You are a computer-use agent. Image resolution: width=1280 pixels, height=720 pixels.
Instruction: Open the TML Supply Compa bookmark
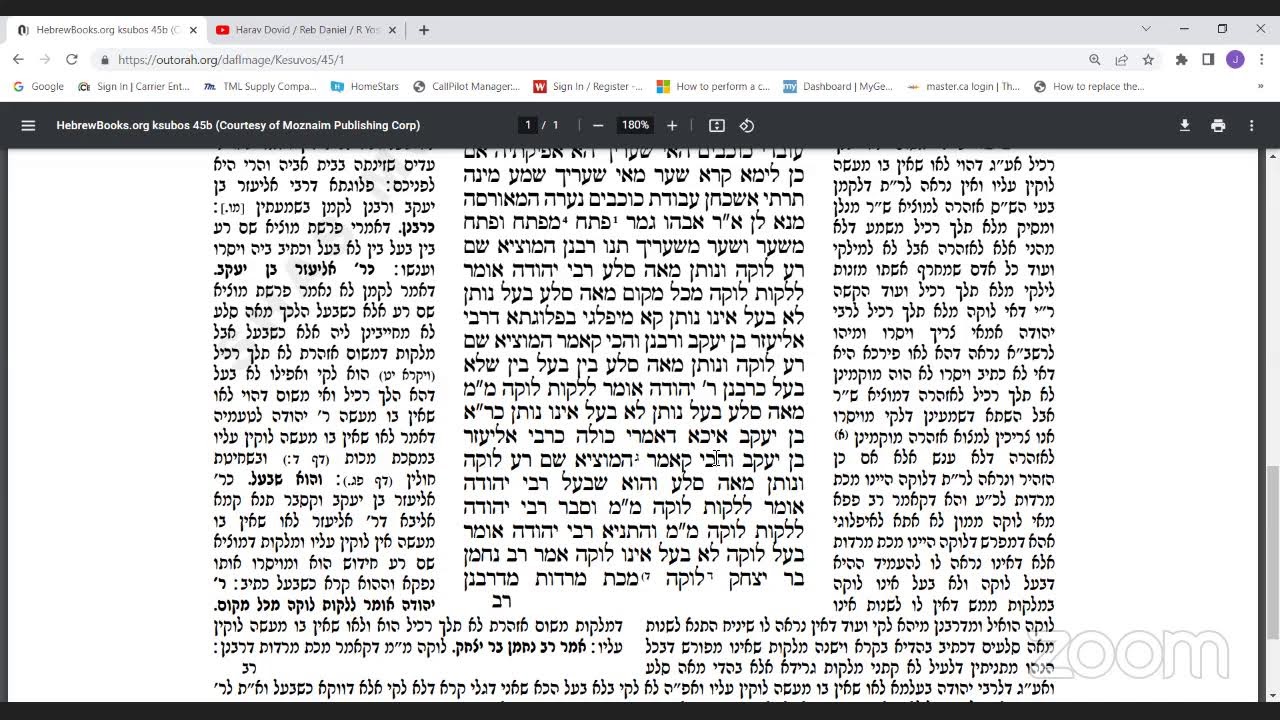pos(260,87)
